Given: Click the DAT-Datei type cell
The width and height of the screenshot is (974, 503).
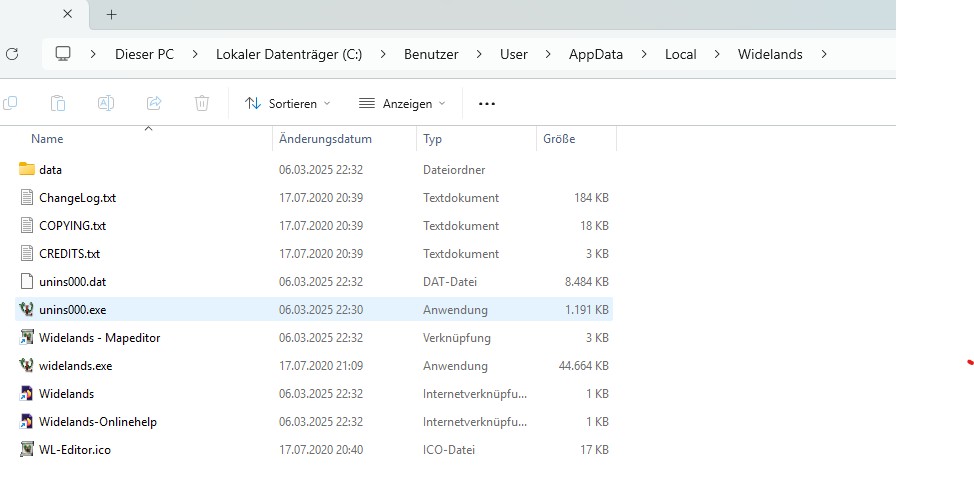Looking at the screenshot, I should 450,281.
